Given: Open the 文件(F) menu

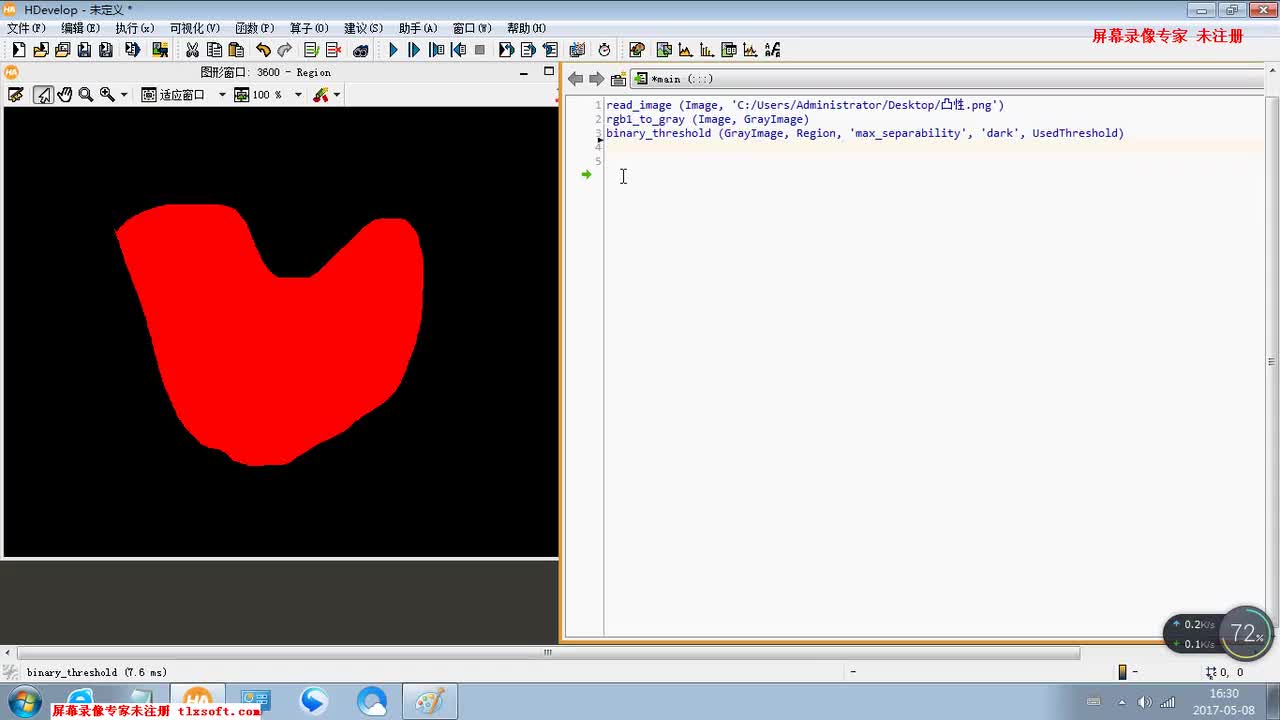Looking at the screenshot, I should (x=25, y=28).
